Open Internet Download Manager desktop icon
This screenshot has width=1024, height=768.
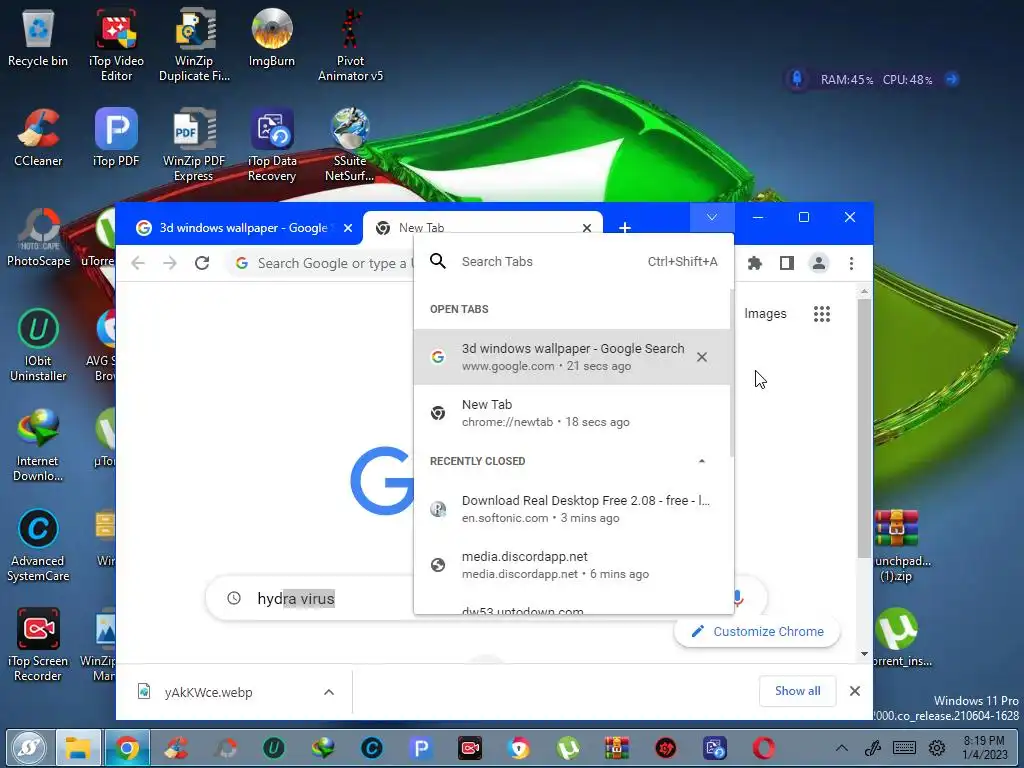(x=38, y=445)
